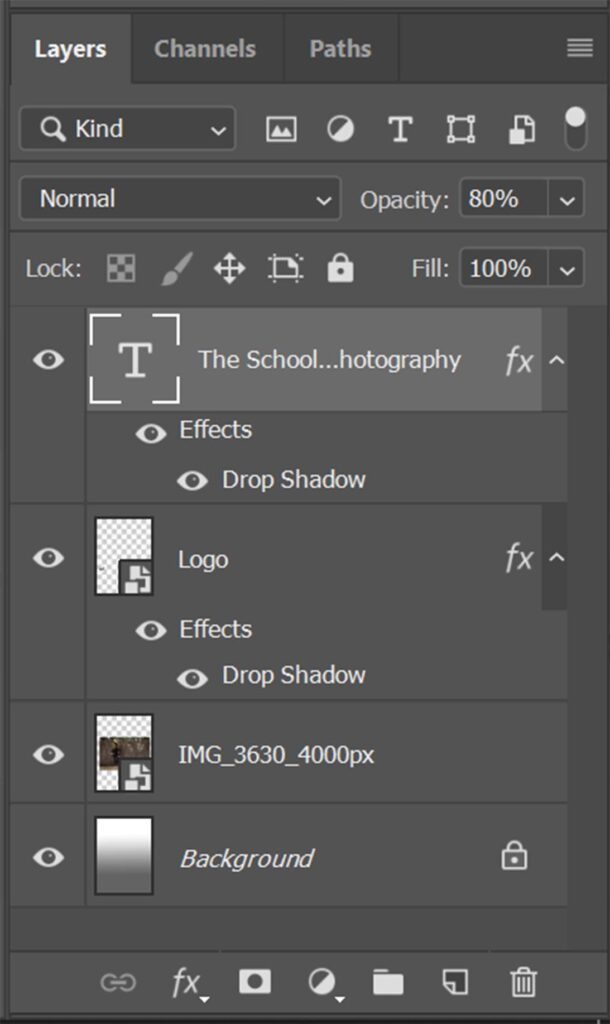Image resolution: width=610 pixels, height=1024 pixels.
Task: Click Drop Shadow under text layer
Action: (294, 480)
